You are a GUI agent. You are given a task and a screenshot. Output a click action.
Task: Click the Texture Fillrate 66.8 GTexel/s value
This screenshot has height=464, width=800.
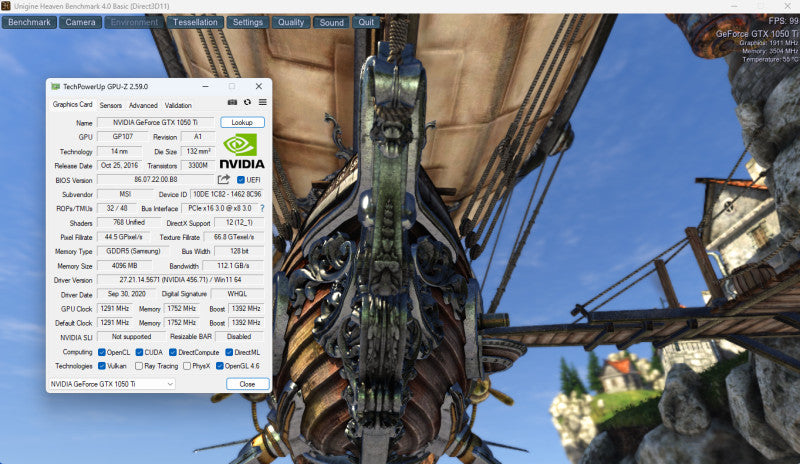(x=234, y=237)
